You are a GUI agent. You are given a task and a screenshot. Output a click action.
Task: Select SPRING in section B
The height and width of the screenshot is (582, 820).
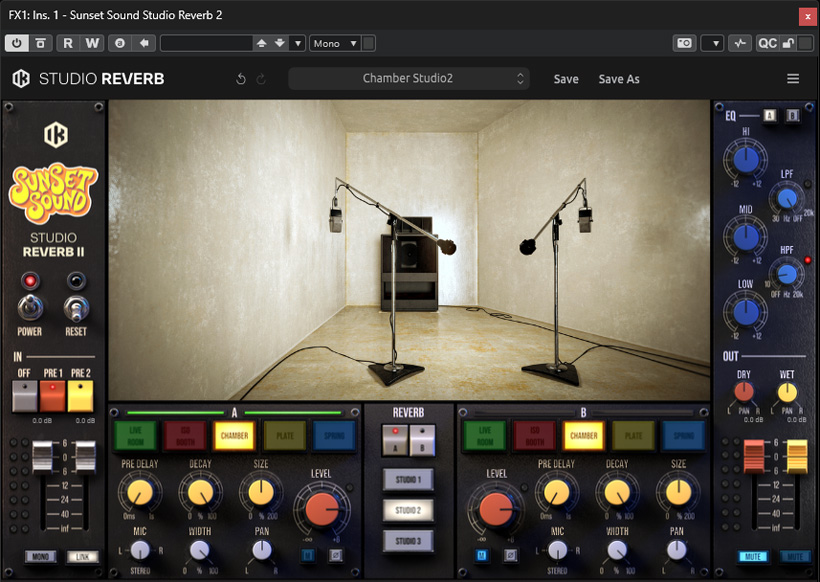click(683, 436)
